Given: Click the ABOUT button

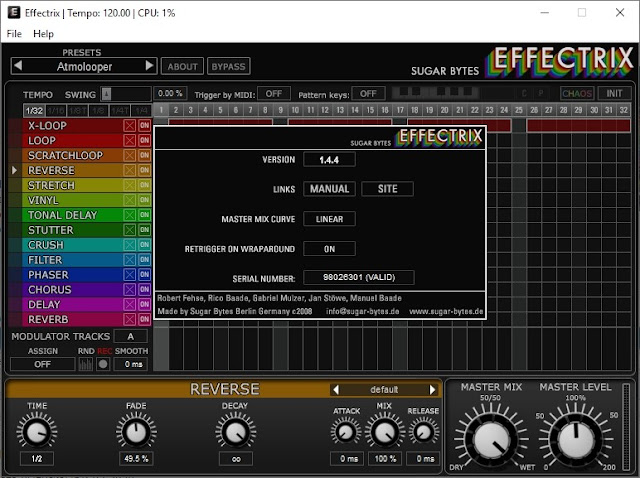Looking at the screenshot, I should tap(182, 67).
